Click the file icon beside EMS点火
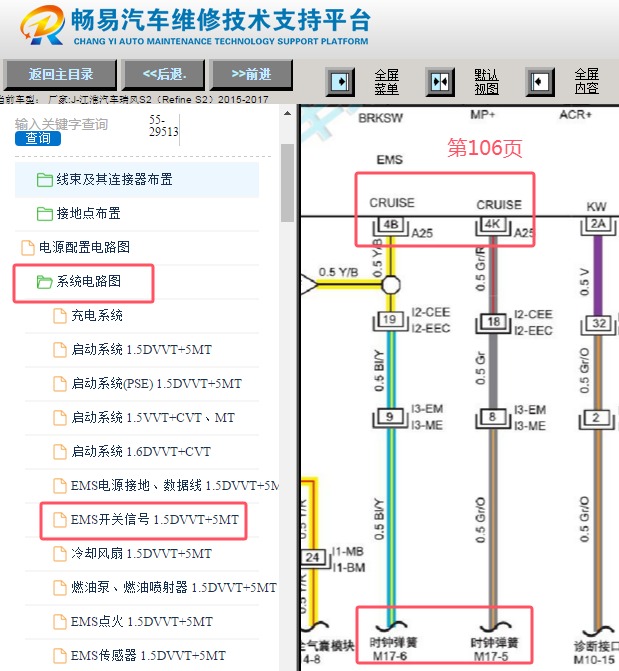Viewport: 619px width, 671px height. tap(60, 621)
